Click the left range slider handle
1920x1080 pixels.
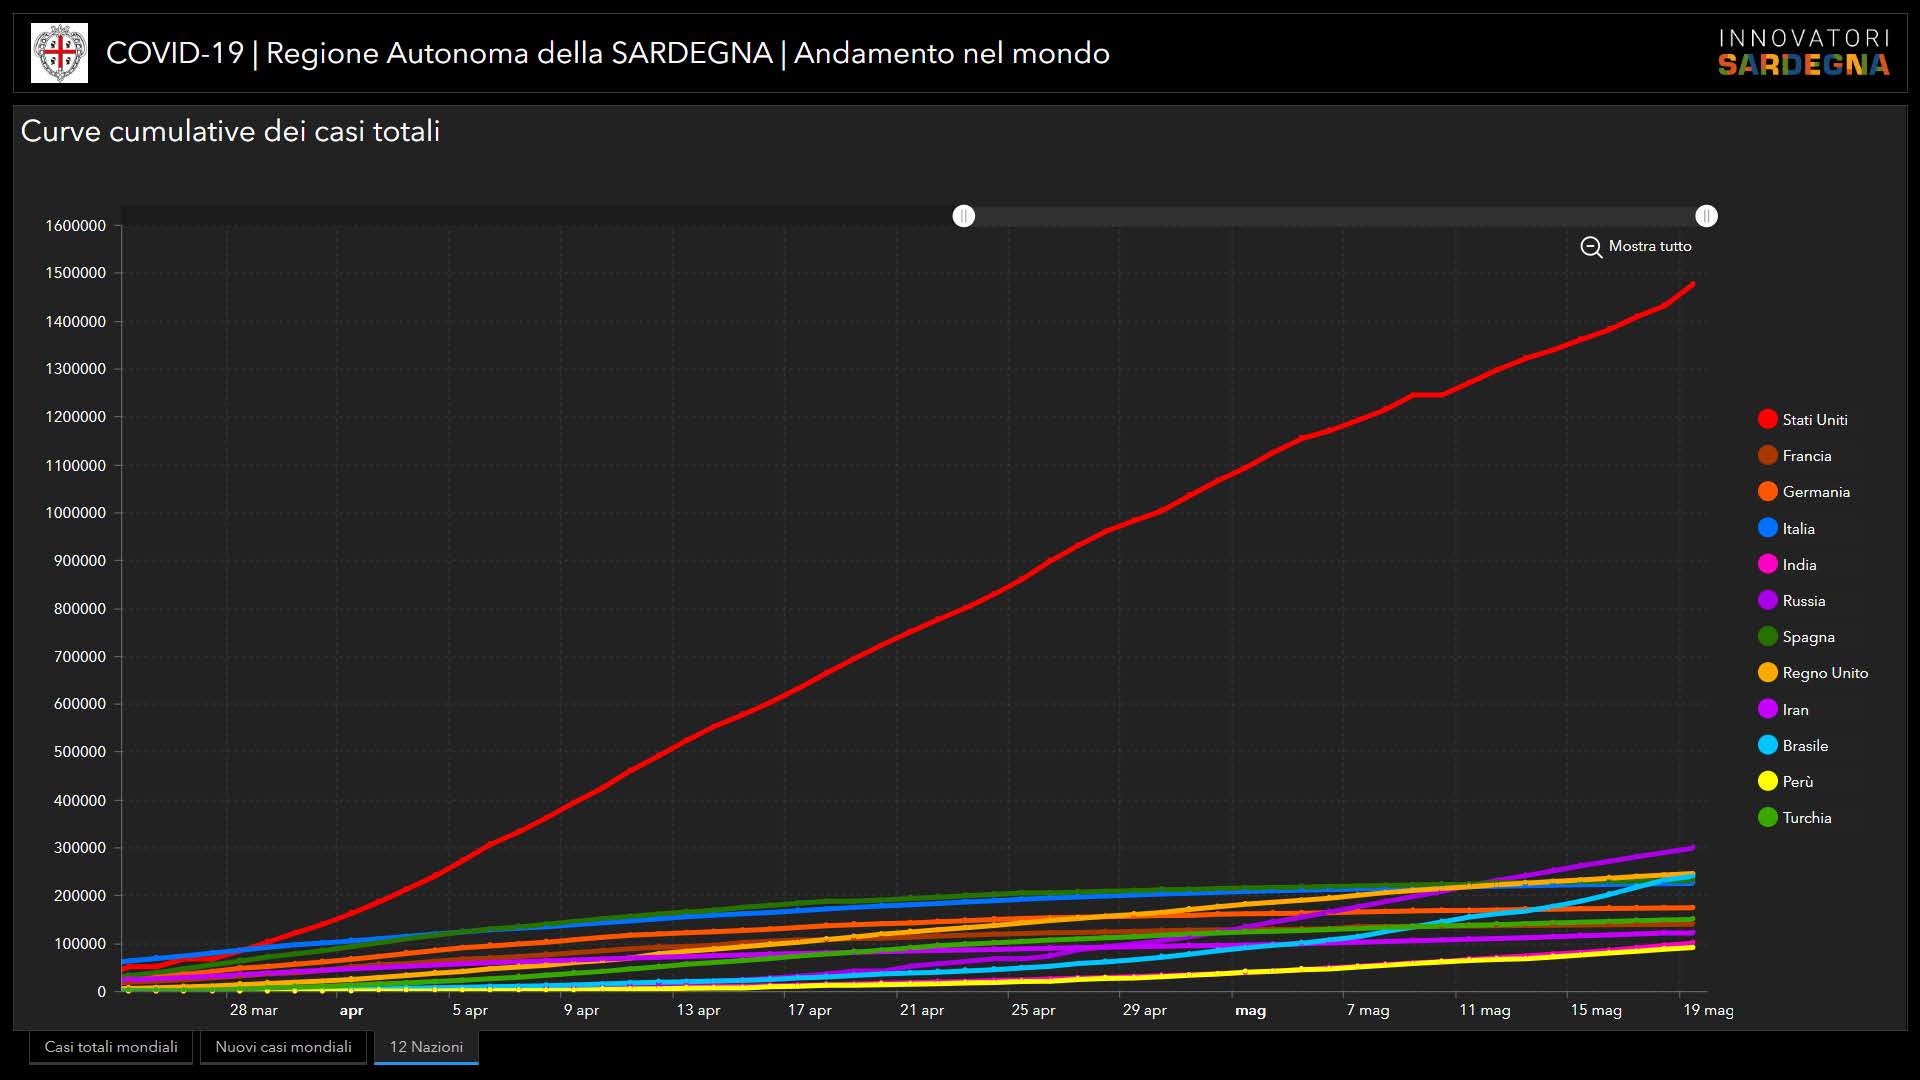(x=963, y=216)
